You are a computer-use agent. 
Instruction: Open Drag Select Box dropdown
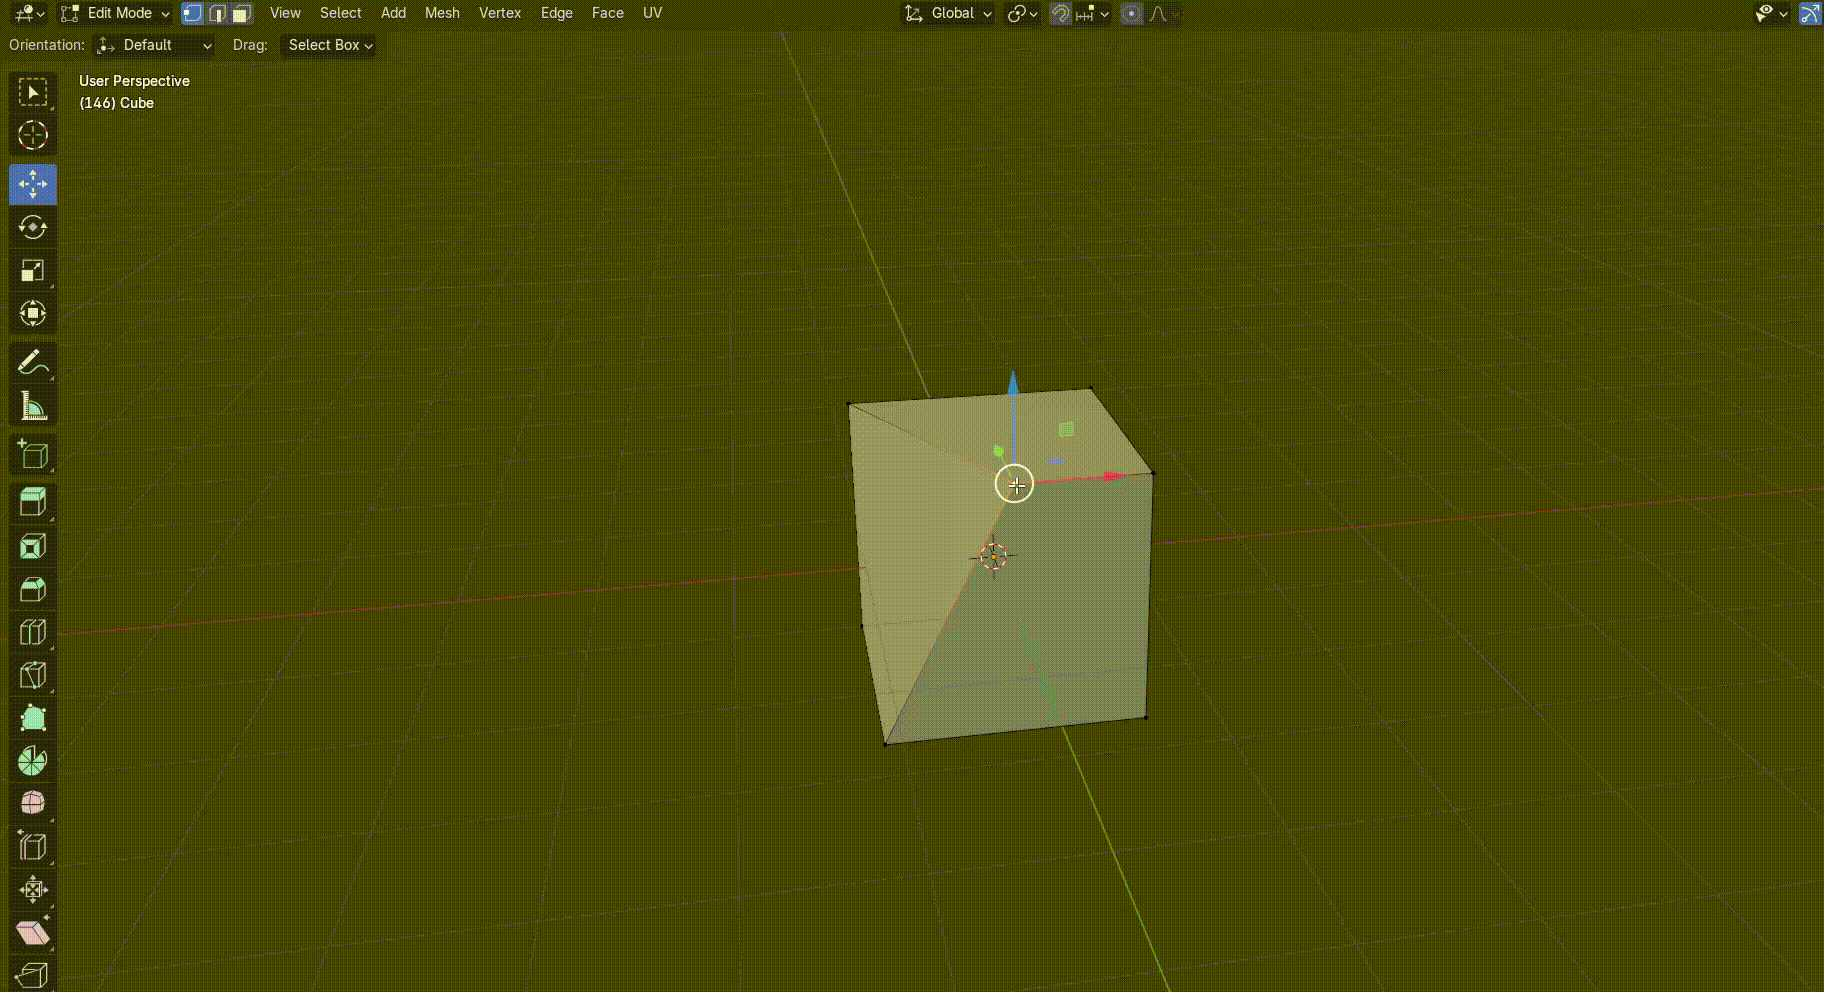329,45
